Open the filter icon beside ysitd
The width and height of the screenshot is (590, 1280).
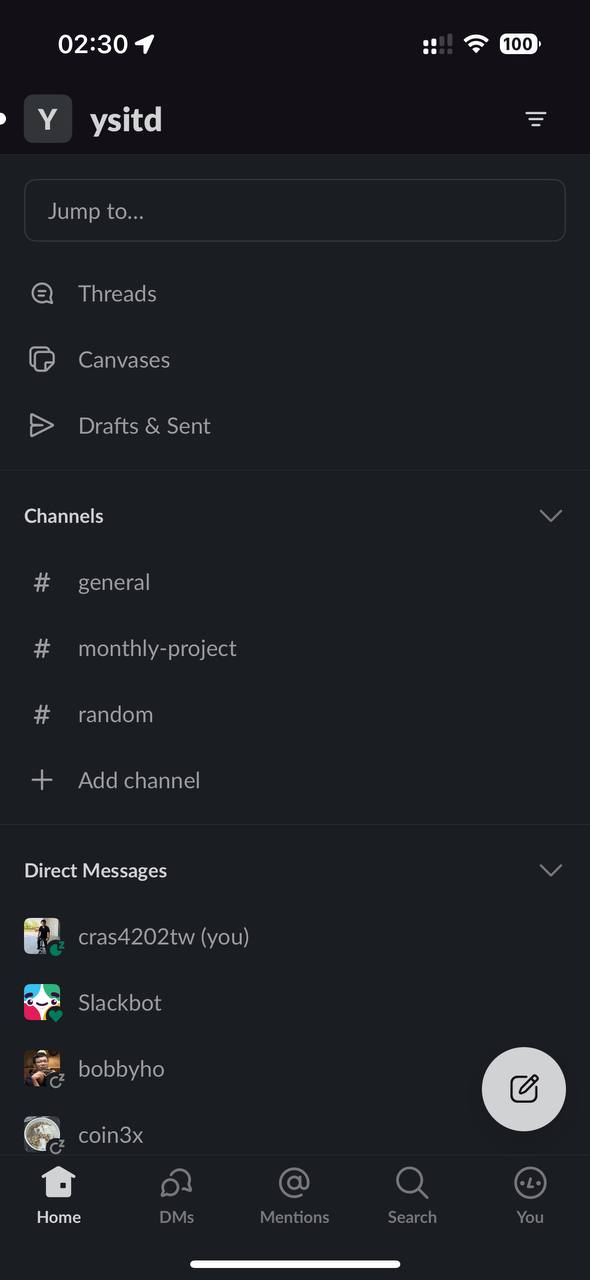click(536, 120)
